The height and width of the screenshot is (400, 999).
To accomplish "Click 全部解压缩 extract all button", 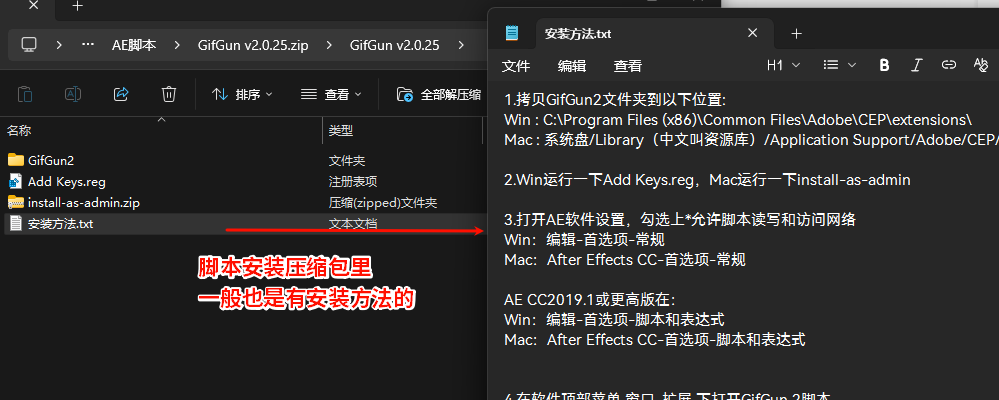I will [x=440, y=94].
